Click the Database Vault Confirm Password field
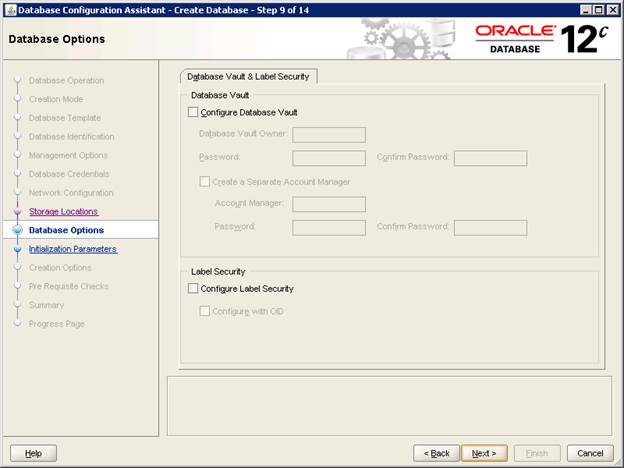Screen dimensions: 624x468 [x=490, y=158]
